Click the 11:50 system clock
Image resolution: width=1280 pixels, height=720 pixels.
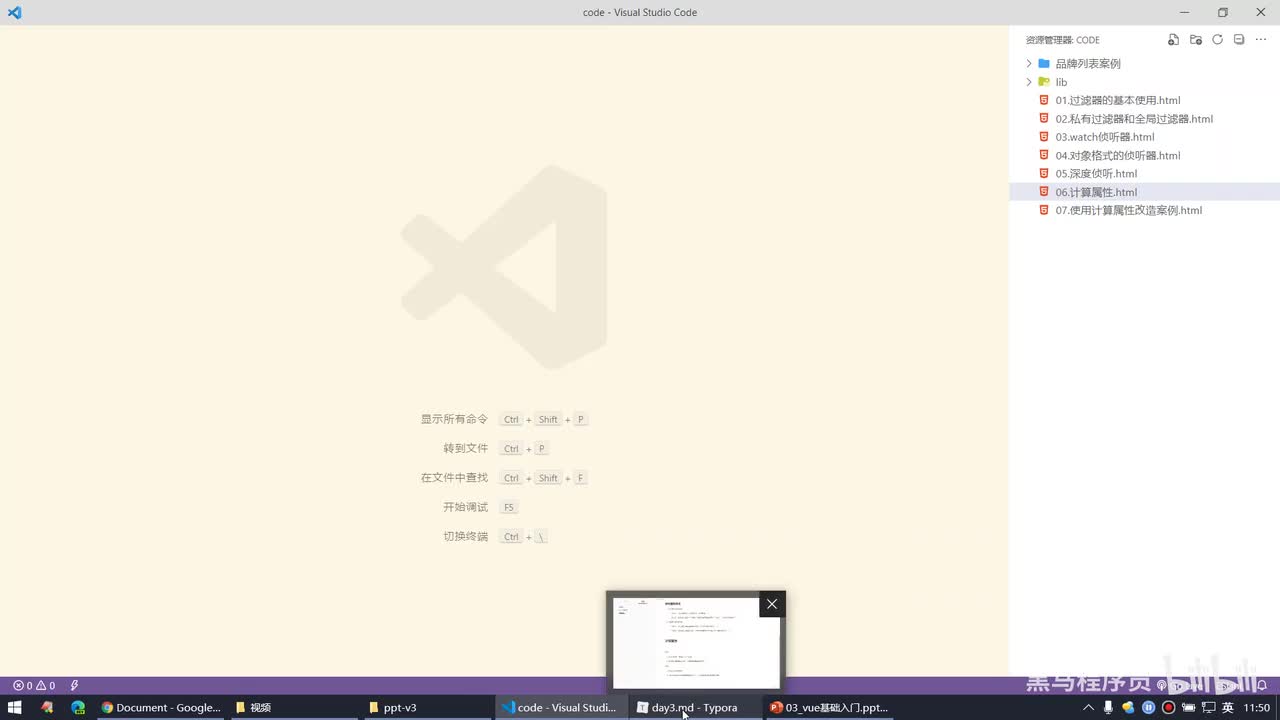click(1257, 707)
